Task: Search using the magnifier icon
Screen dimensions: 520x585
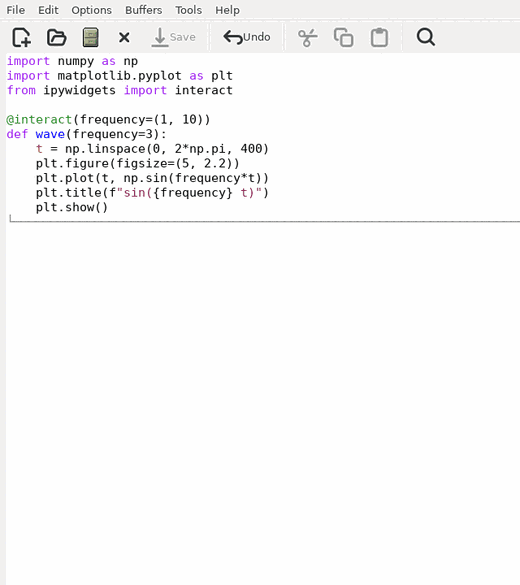Action: tap(426, 37)
